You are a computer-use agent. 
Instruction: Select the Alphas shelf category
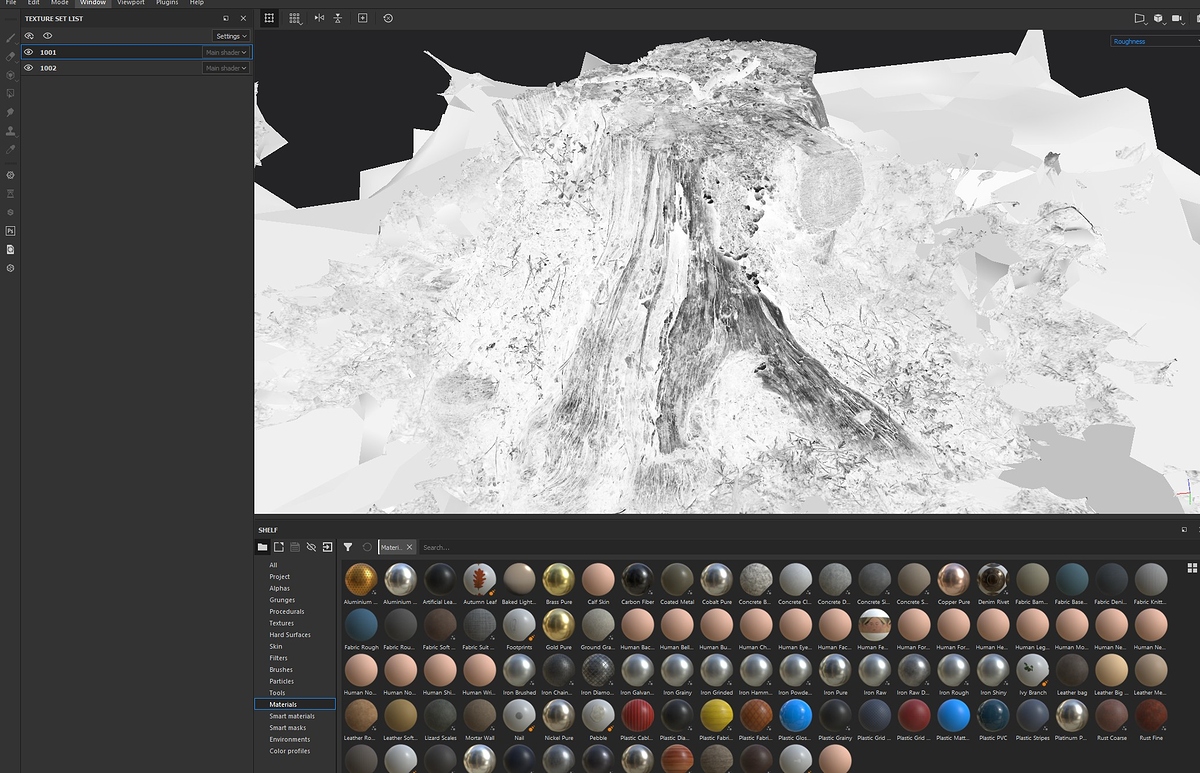pyautogui.click(x=279, y=588)
